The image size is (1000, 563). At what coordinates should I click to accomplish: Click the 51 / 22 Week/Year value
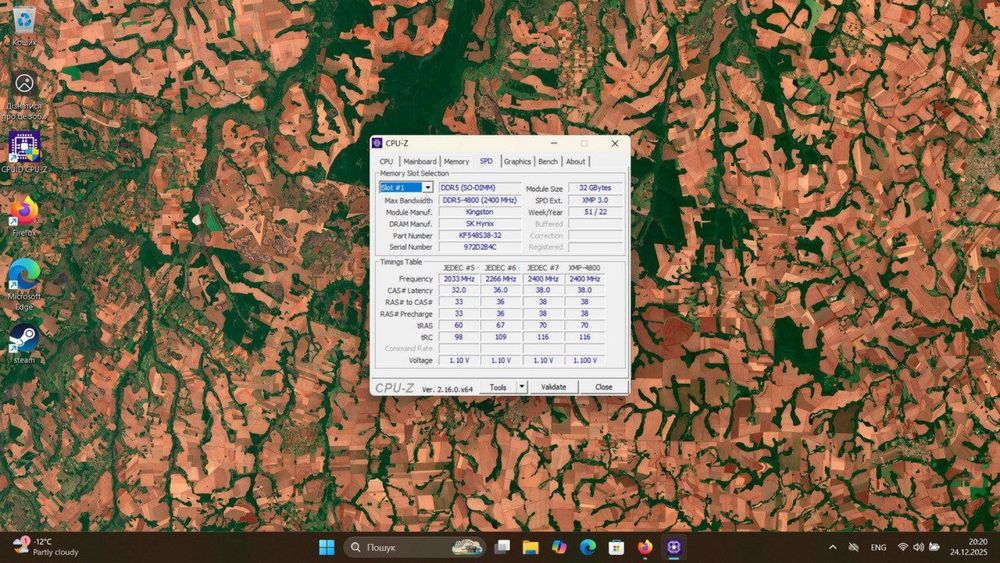click(x=595, y=212)
